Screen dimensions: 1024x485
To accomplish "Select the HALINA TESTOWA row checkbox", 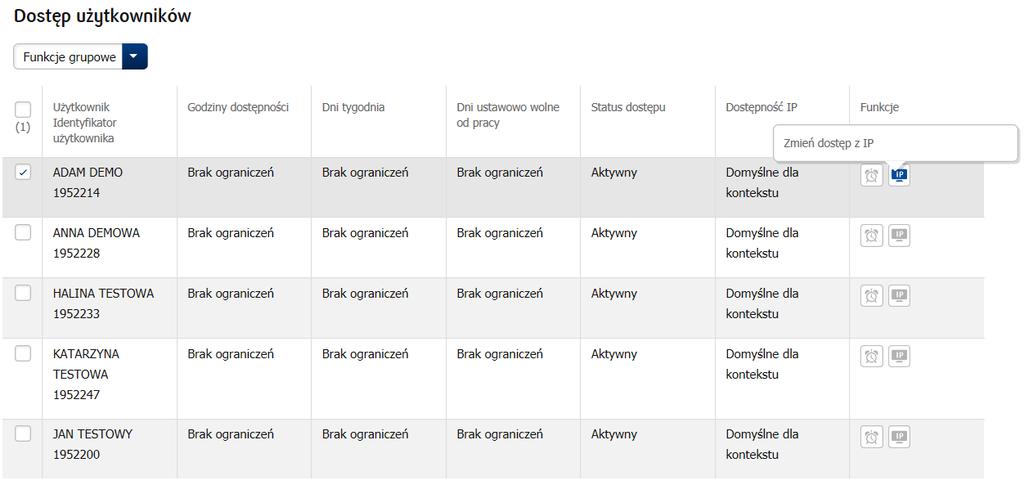I will coord(22,293).
